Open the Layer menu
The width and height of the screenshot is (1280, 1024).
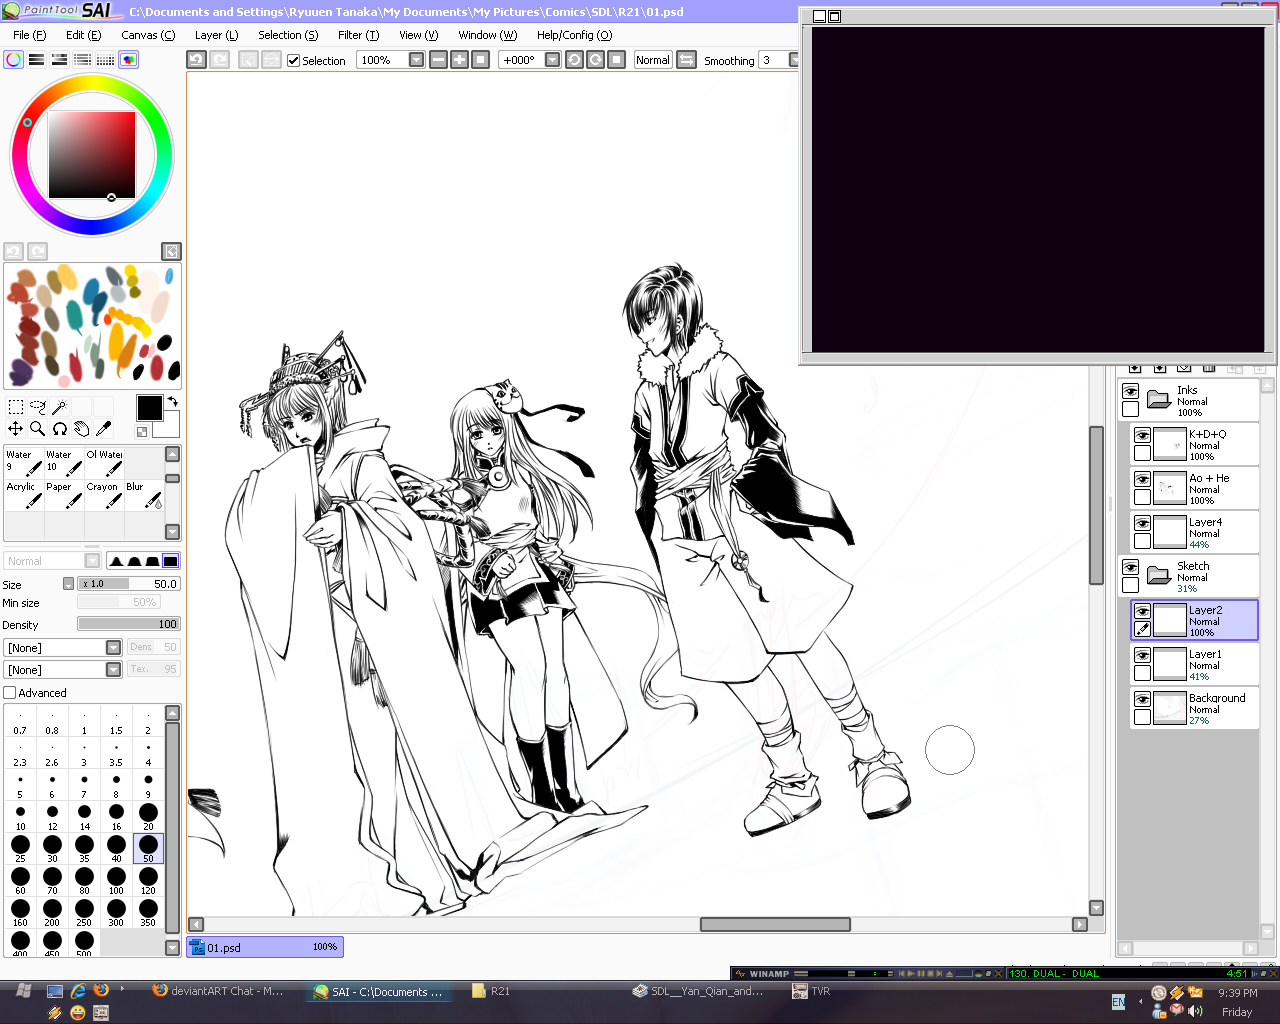coord(216,35)
